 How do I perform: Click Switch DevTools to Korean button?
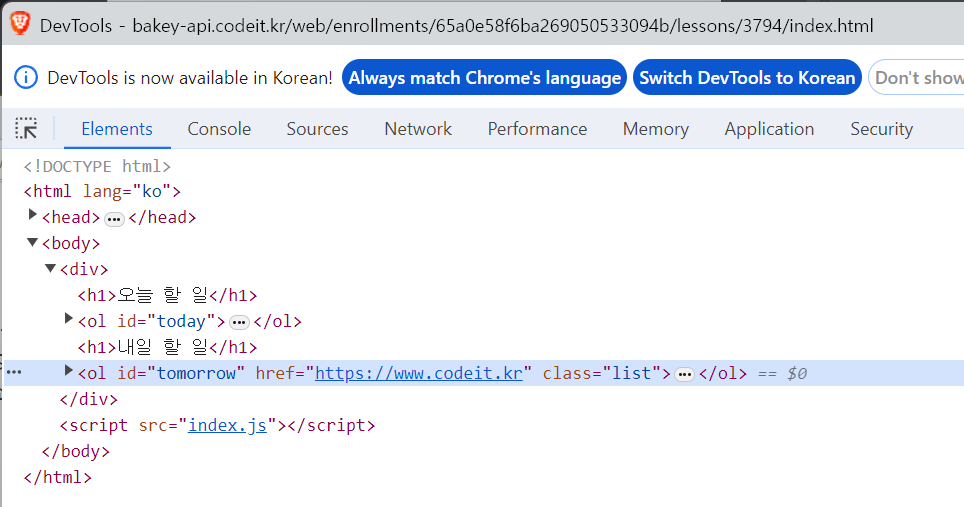click(x=747, y=77)
